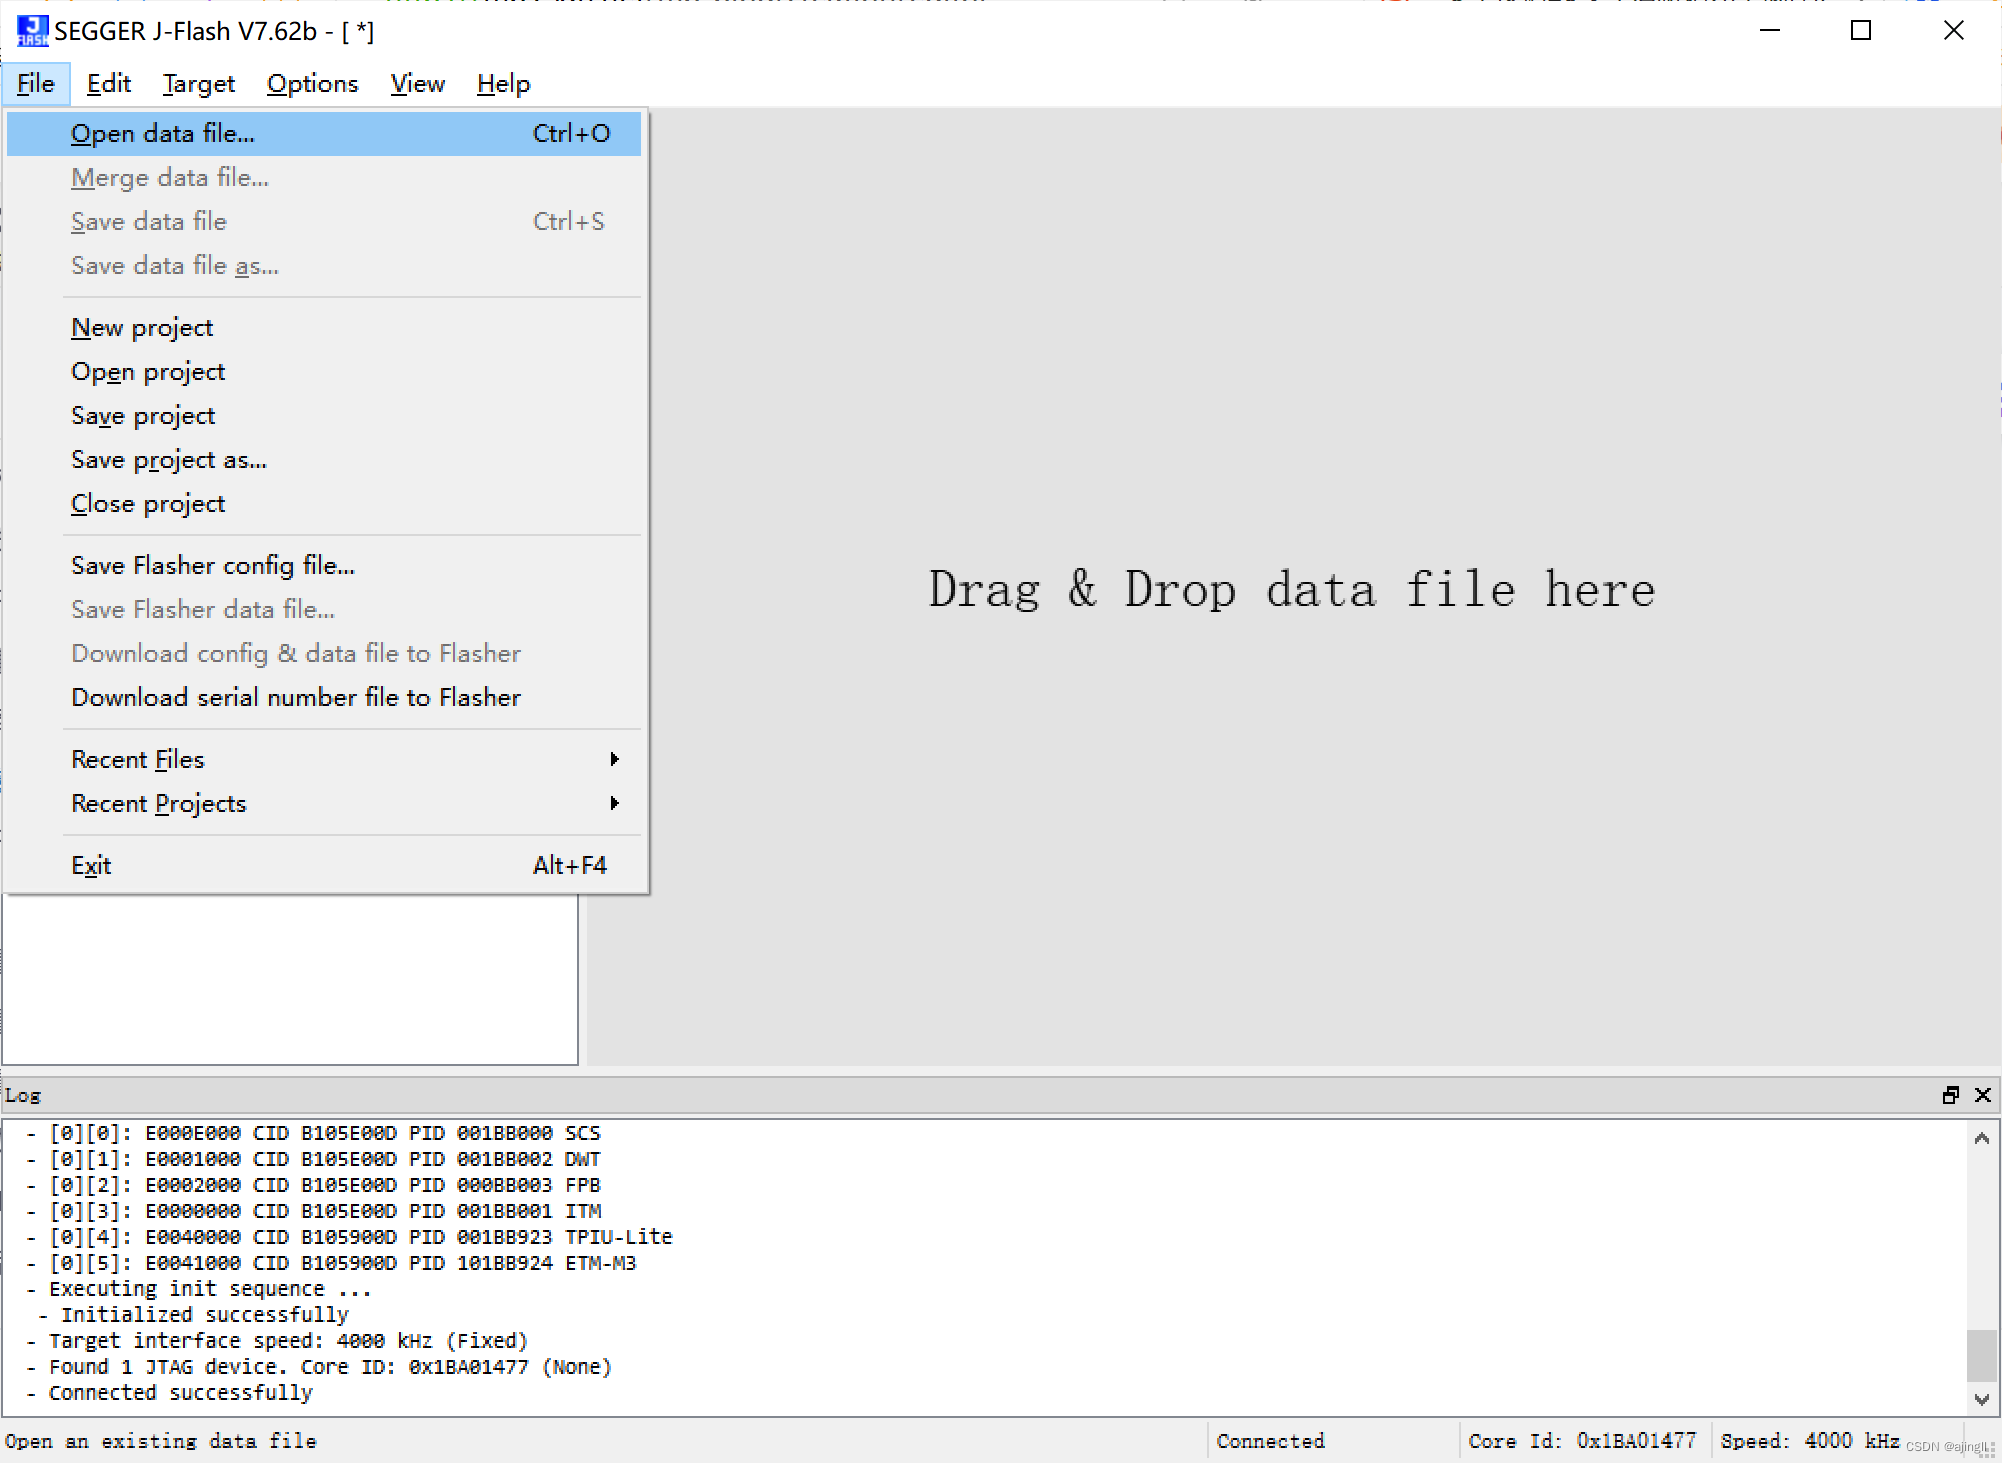Click the Log scrollbar up arrow
This screenshot has height=1463, width=2002.
click(1981, 1138)
